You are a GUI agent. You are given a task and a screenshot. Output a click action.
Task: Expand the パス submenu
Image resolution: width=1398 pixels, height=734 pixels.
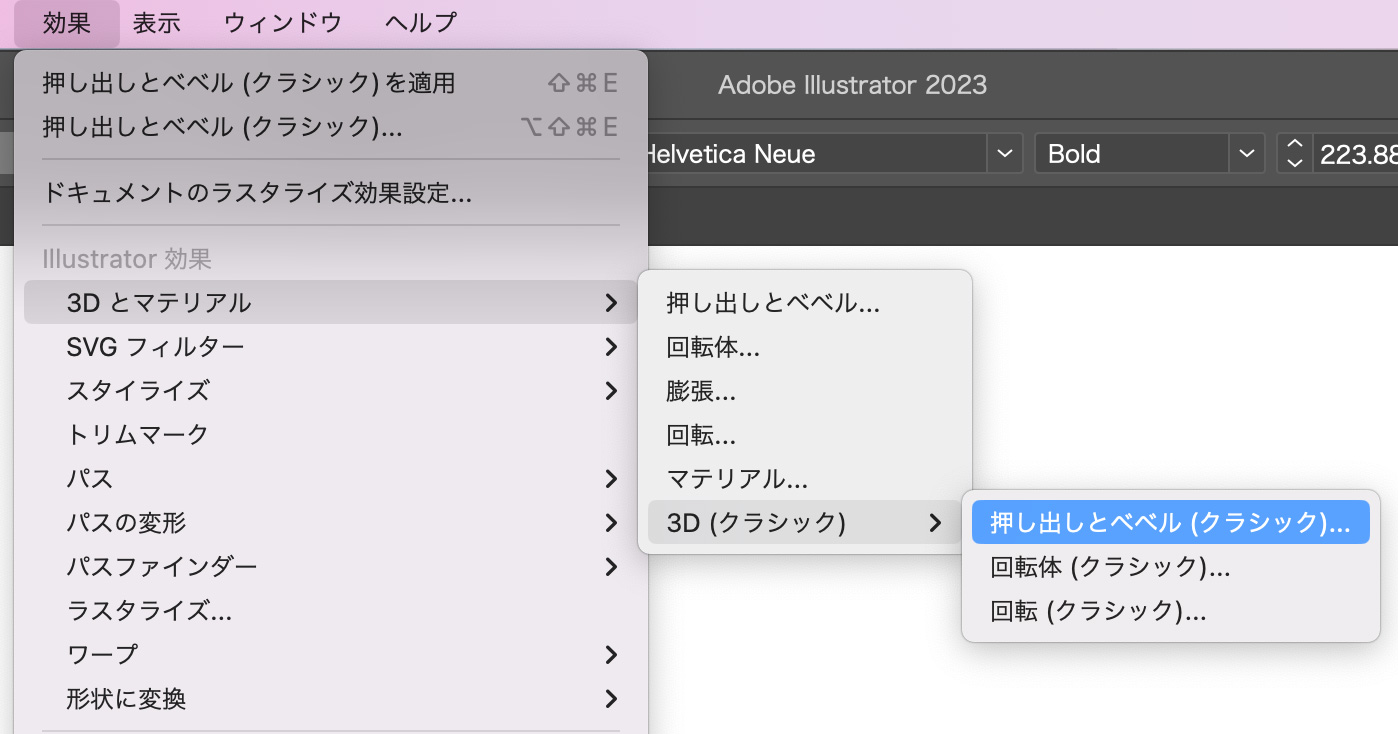[x=331, y=478]
